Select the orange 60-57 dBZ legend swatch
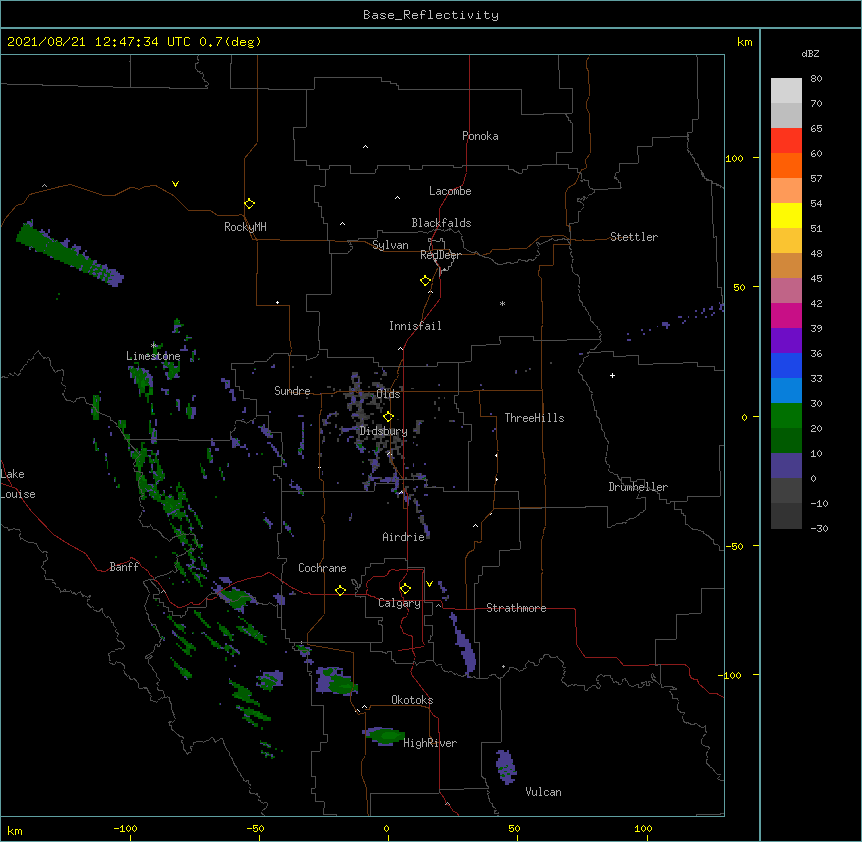 tap(786, 165)
